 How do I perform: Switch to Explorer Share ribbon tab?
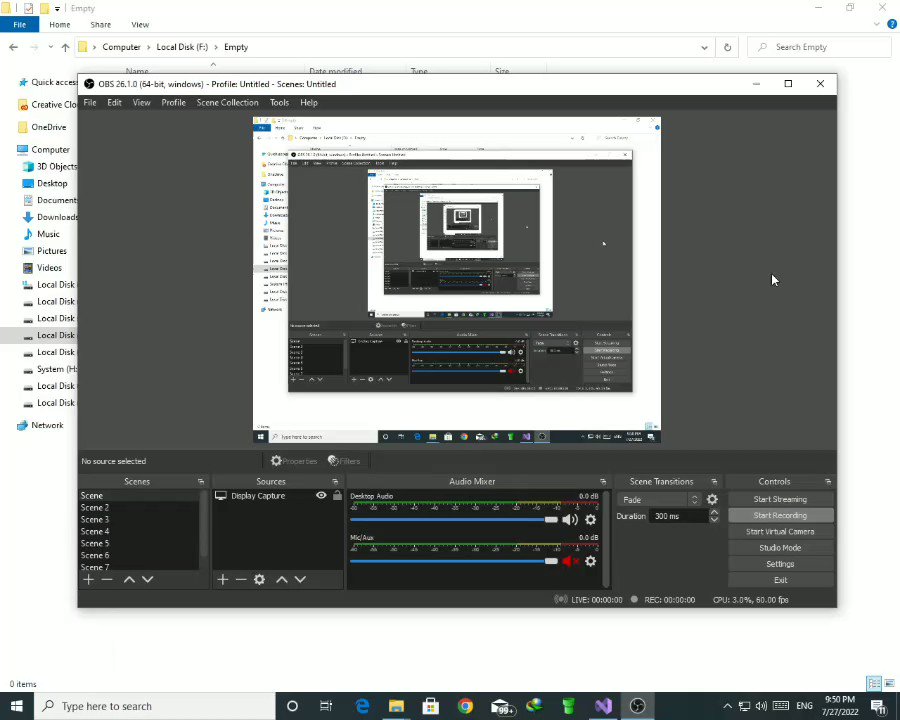click(100, 25)
